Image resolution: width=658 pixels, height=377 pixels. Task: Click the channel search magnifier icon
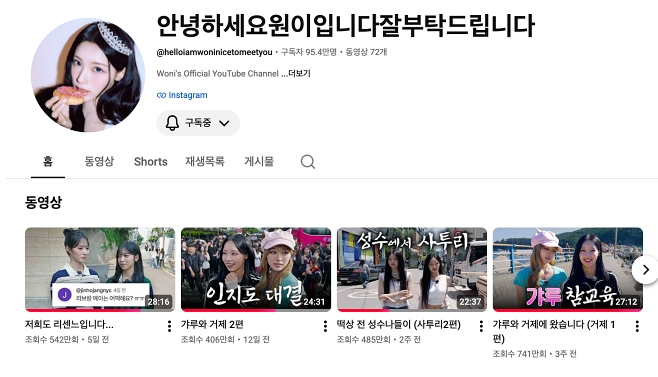point(308,162)
